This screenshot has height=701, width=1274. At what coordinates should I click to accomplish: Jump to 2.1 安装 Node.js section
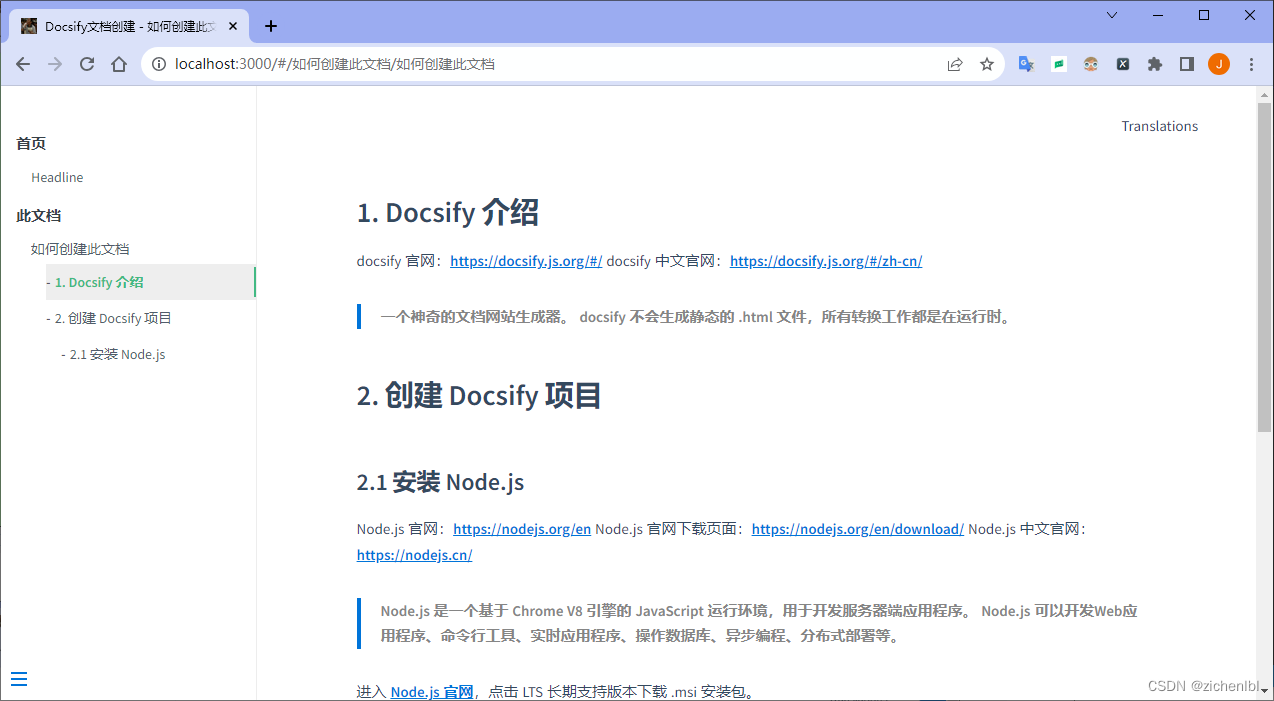point(117,354)
